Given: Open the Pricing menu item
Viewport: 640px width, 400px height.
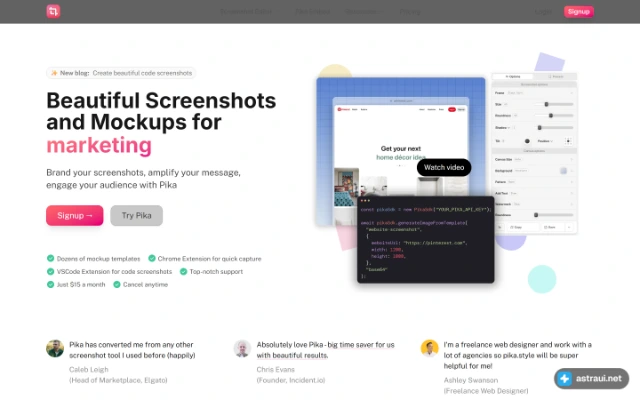Looking at the screenshot, I should point(410,11).
